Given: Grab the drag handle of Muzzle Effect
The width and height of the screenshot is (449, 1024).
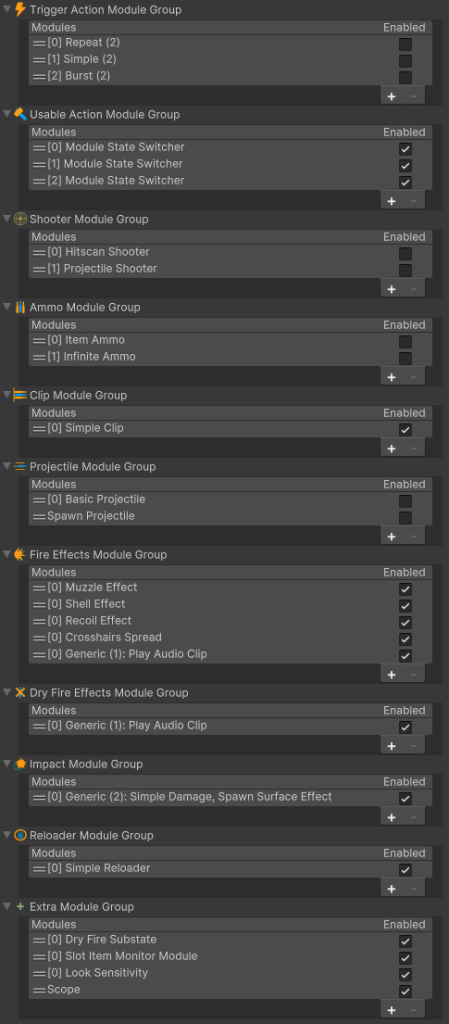Looking at the screenshot, I should (39, 588).
